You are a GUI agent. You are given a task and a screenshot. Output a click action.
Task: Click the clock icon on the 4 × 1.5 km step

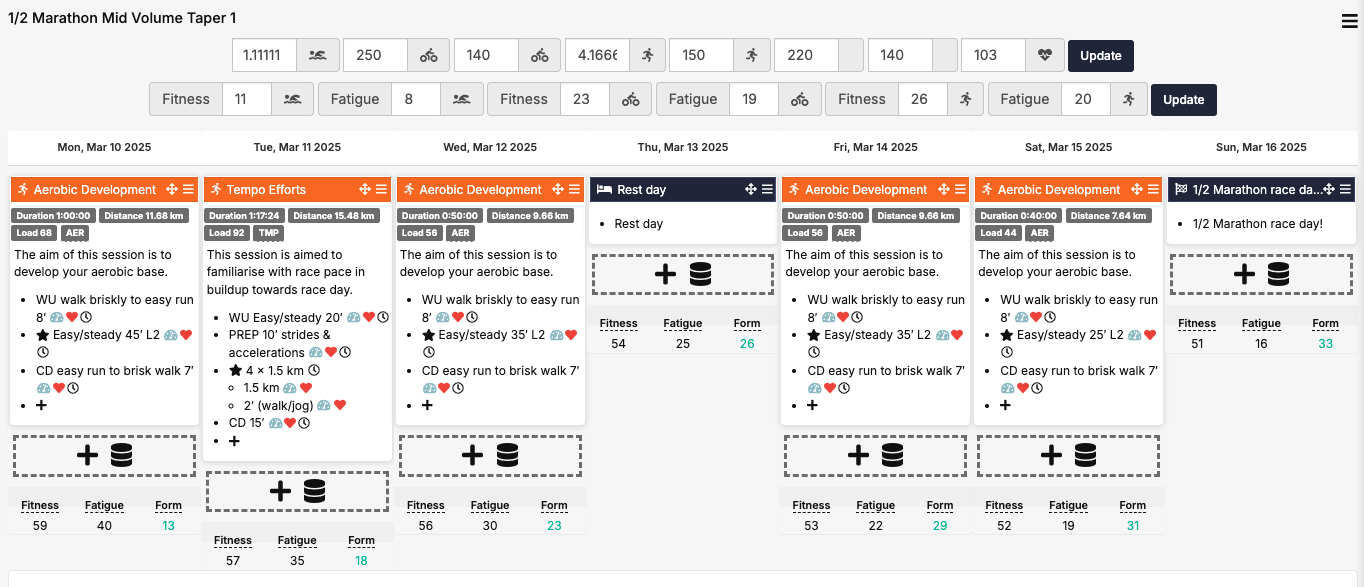click(x=314, y=370)
